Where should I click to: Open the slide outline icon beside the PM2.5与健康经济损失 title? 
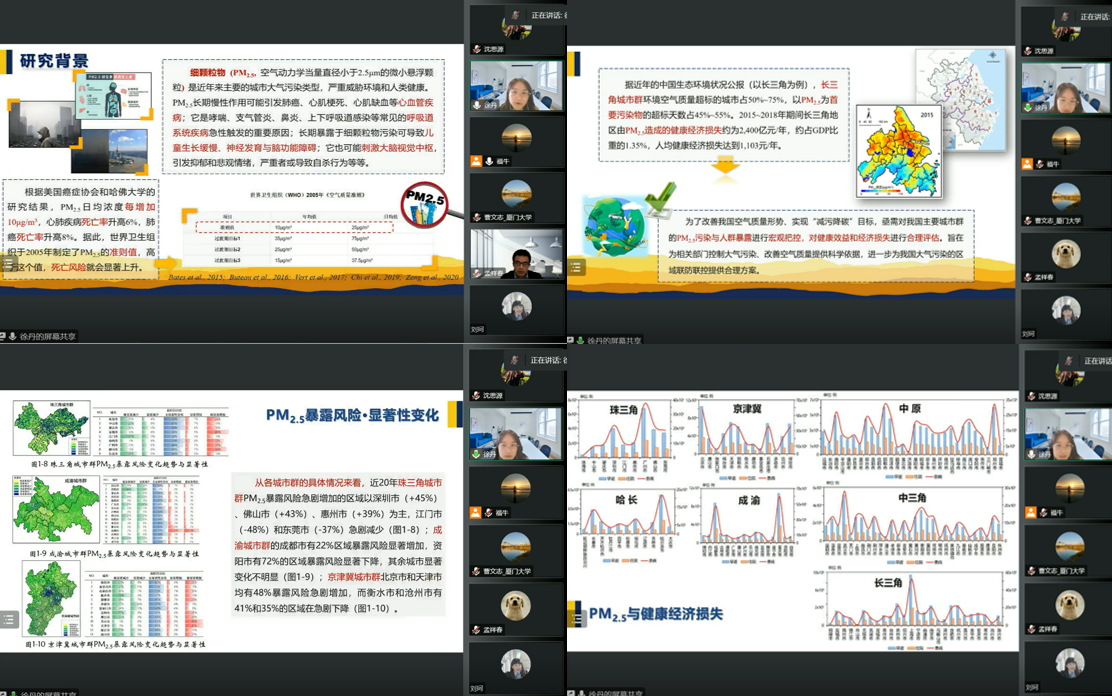click(576, 617)
